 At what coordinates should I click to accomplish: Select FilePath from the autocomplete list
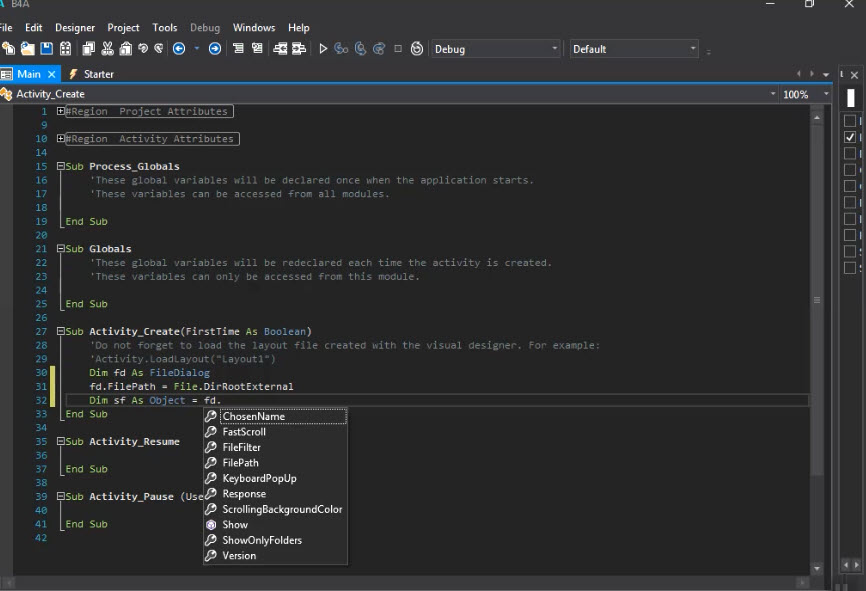coord(240,463)
